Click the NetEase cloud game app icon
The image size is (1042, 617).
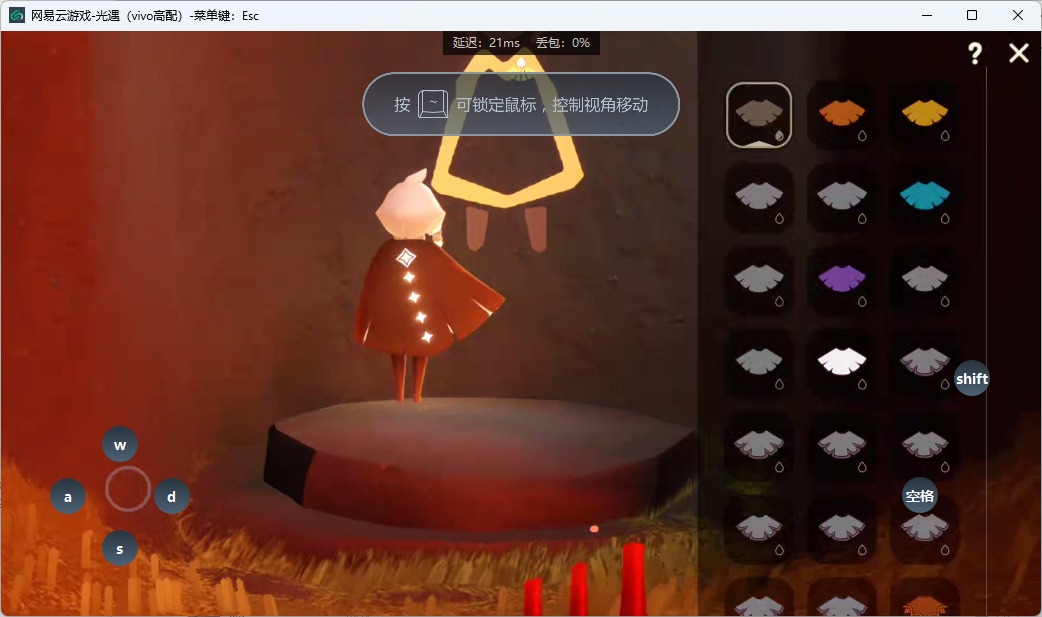pos(17,15)
